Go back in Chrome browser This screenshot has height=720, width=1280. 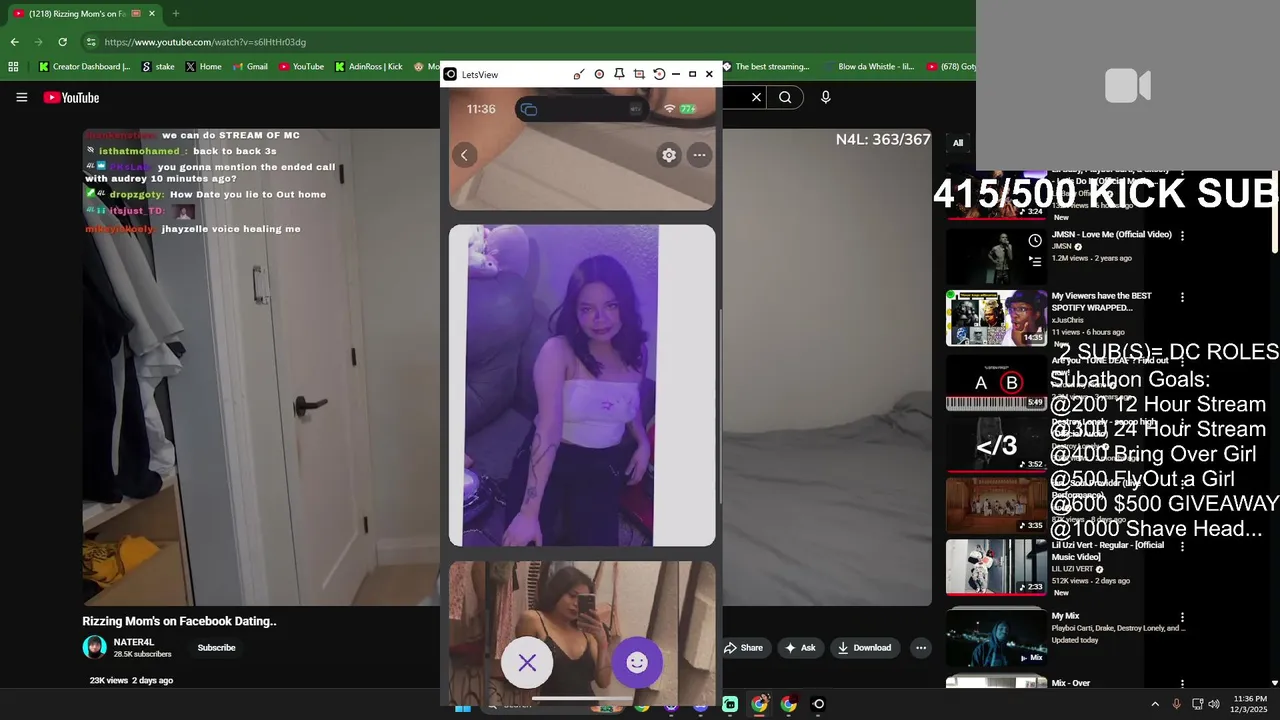point(14,42)
